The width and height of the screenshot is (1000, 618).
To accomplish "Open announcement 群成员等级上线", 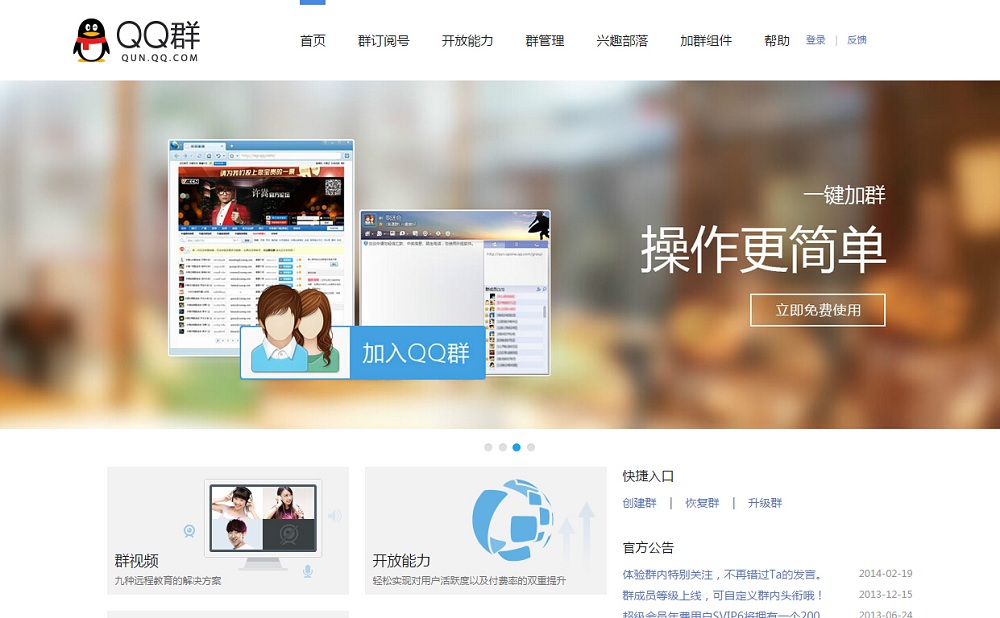I will [723, 595].
